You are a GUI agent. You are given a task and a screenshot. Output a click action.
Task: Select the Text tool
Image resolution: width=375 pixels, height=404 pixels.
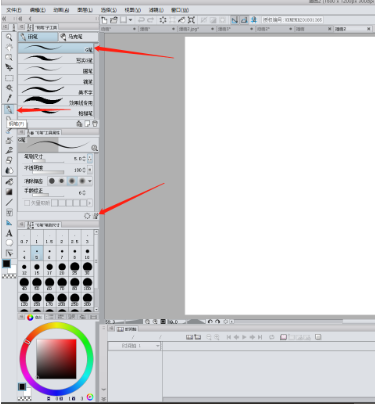pos(9,233)
